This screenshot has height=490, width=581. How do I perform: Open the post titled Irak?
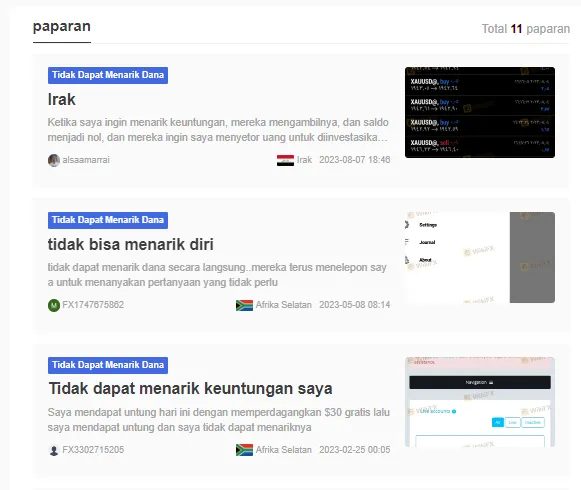62,99
